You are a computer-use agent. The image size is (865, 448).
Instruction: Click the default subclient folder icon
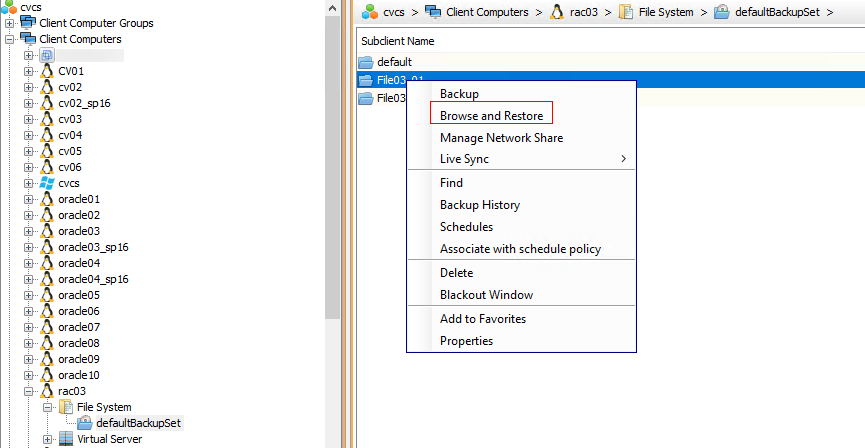pos(367,62)
